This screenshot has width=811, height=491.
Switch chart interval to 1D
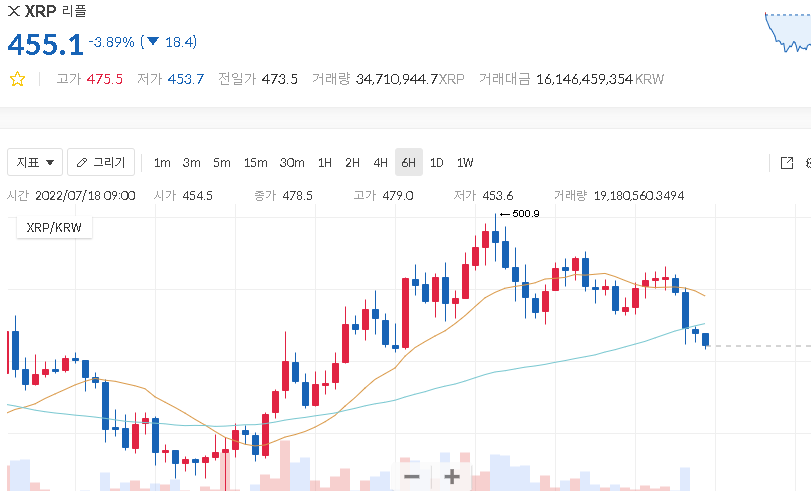(x=437, y=162)
